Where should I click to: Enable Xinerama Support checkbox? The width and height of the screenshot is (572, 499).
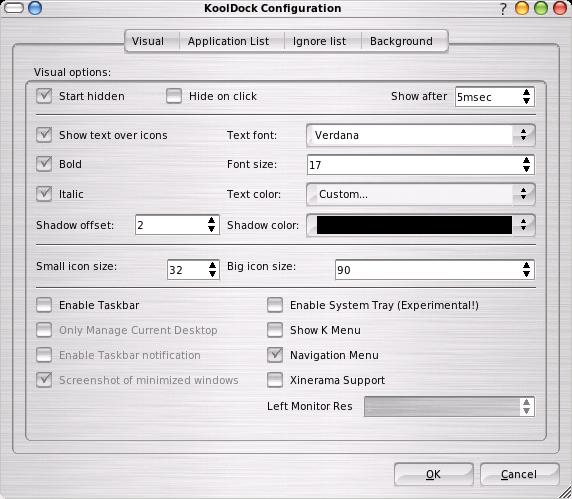(275, 380)
